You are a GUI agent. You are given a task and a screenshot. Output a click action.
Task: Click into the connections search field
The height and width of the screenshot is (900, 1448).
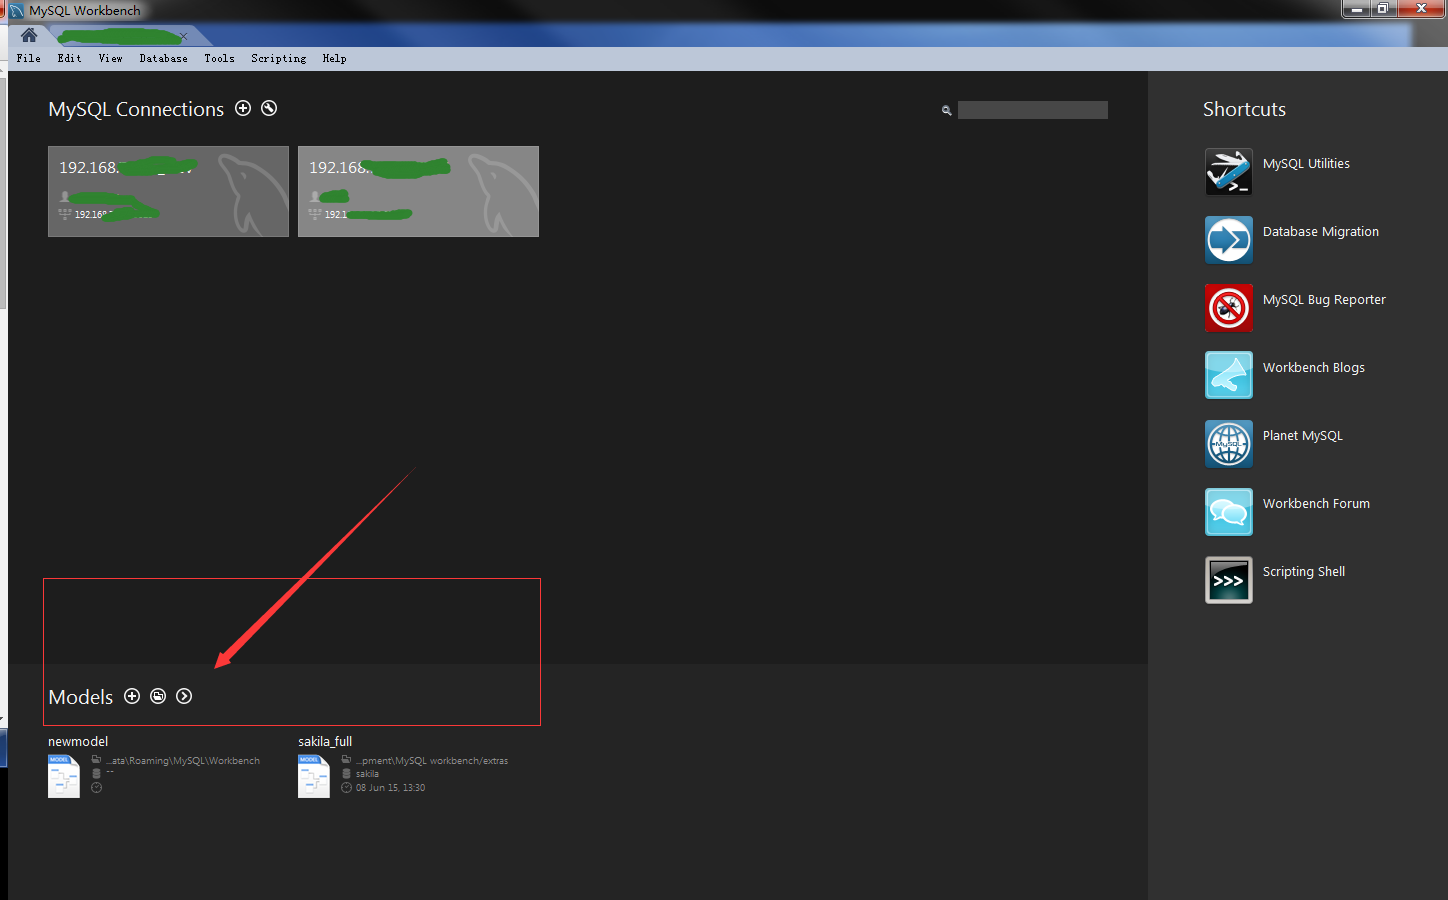1033,110
